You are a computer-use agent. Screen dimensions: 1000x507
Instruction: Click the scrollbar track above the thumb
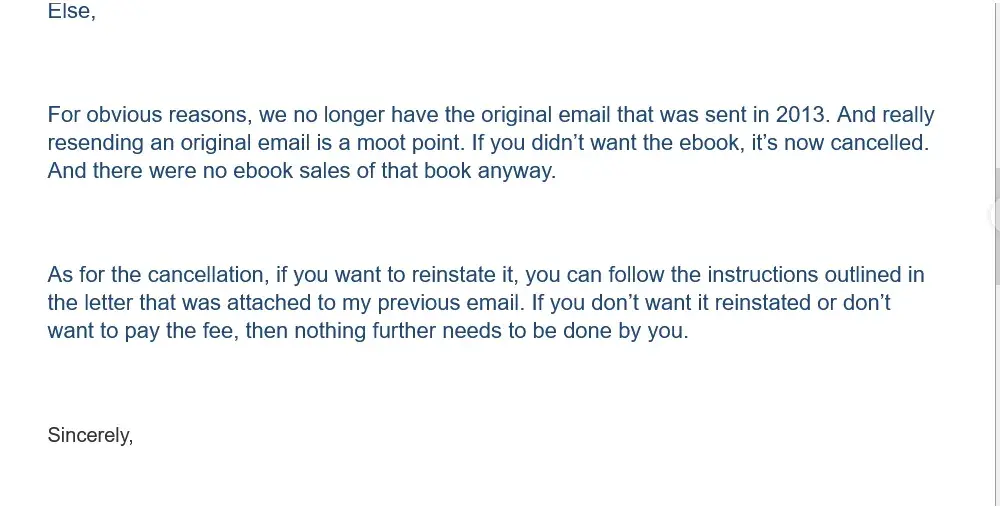click(x=996, y=80)
